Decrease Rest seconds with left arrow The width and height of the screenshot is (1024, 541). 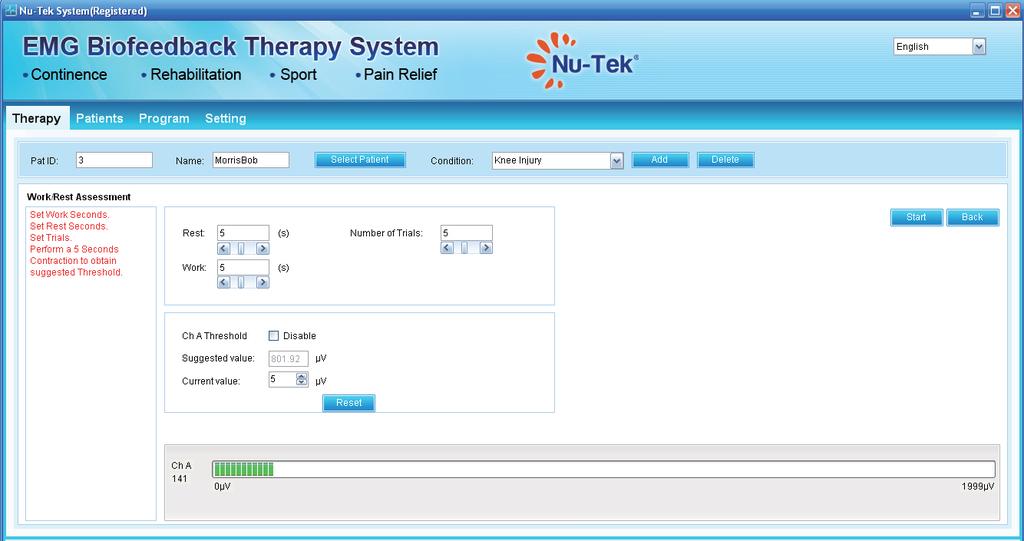coord(224,248)
